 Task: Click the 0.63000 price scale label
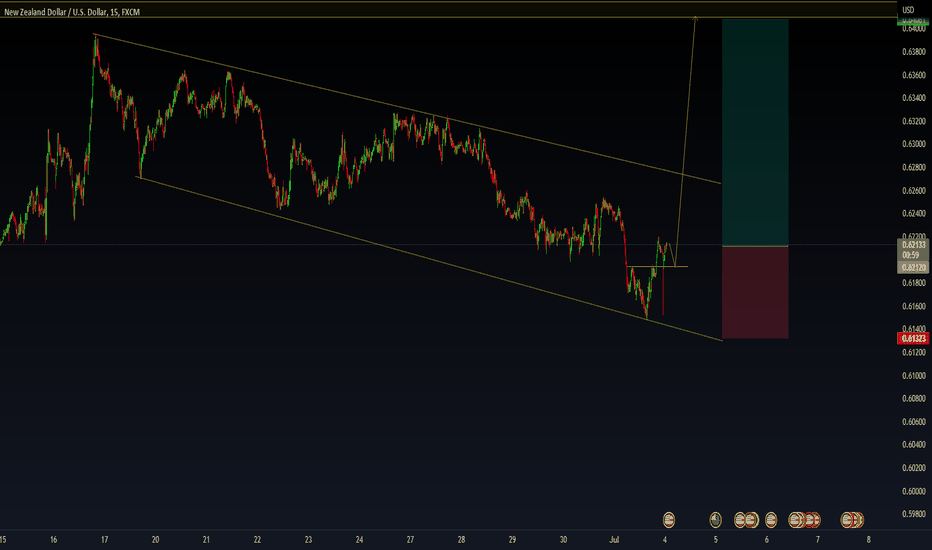[914, 144]
